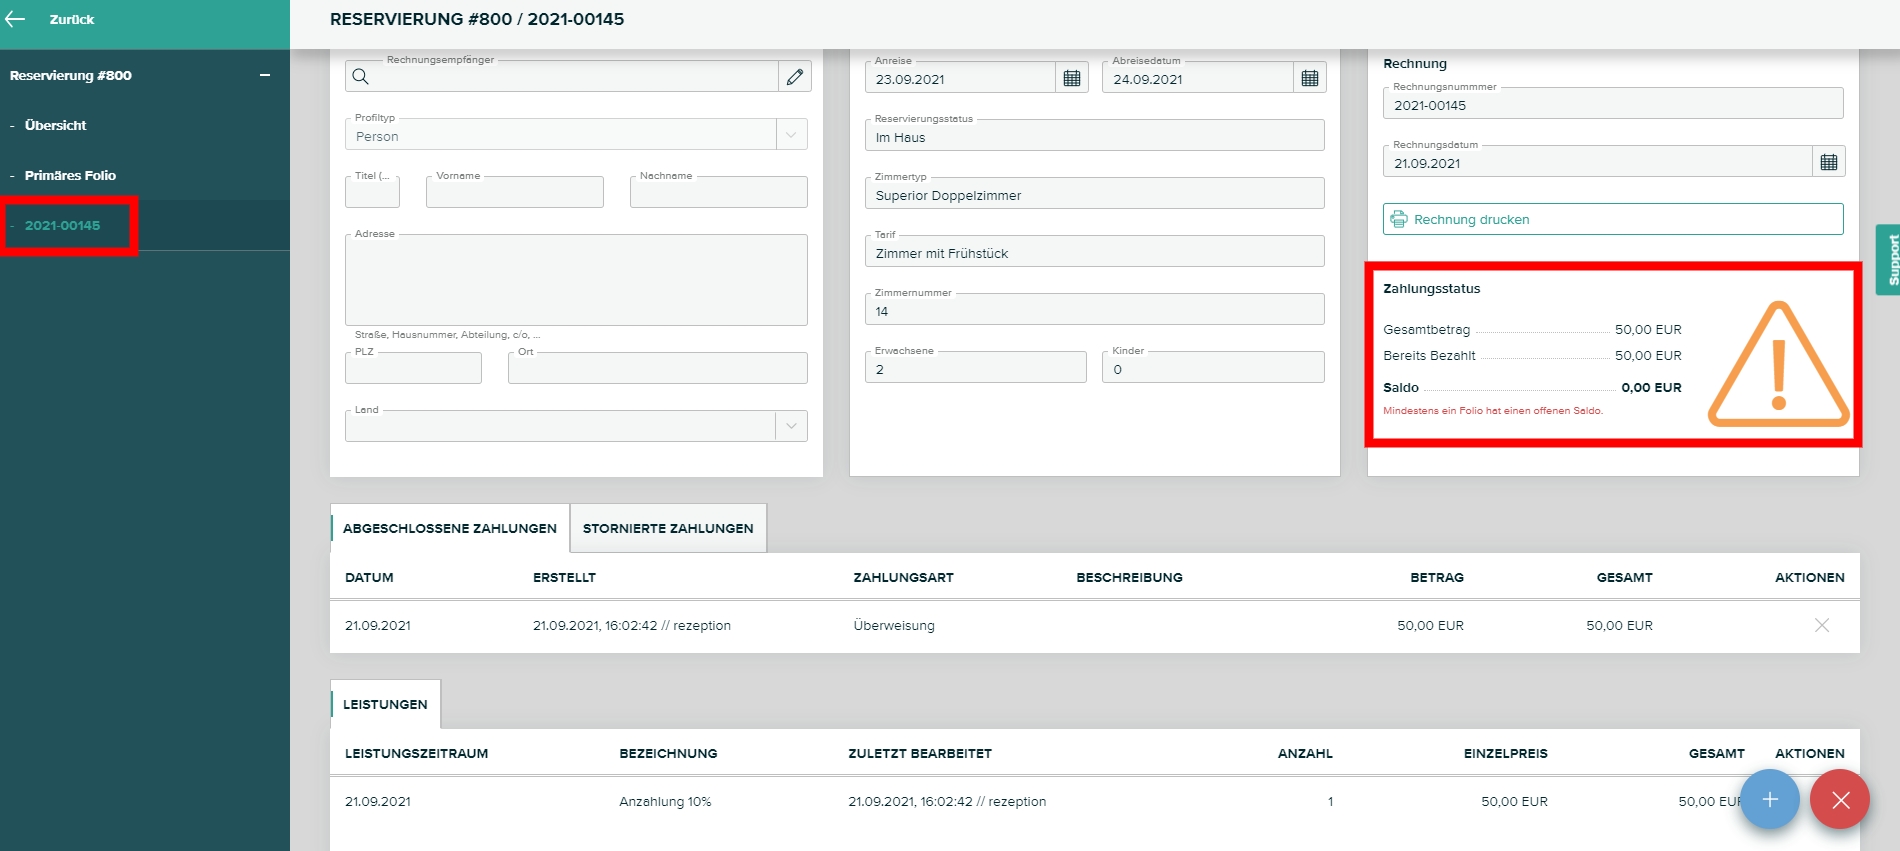The height and width of the screenshot is (851, 1900).
Task: Collapse the Reservierung #800 sidebar section
Action: click(265, 75)
